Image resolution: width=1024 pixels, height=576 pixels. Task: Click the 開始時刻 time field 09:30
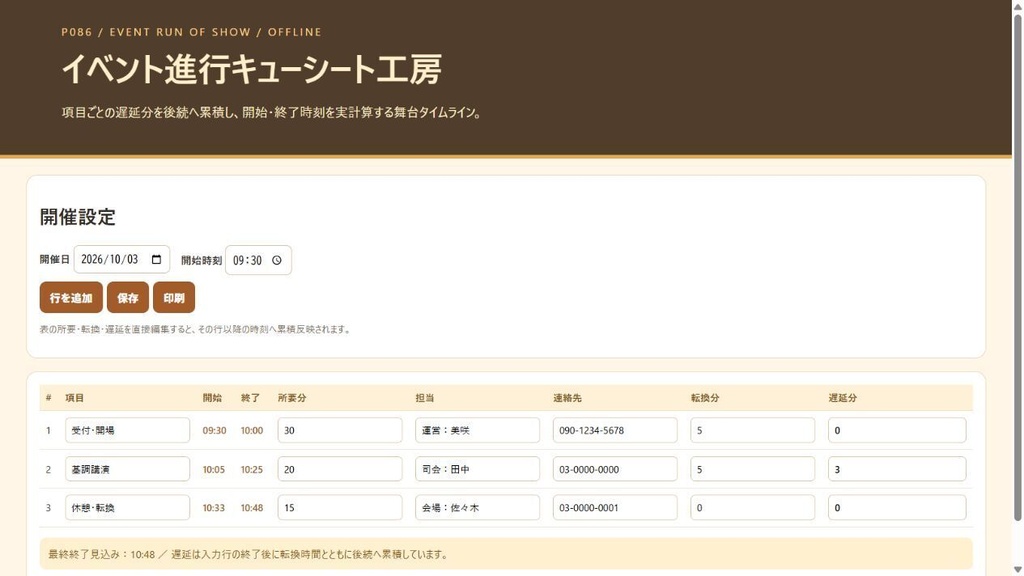(x=258, y=260)
